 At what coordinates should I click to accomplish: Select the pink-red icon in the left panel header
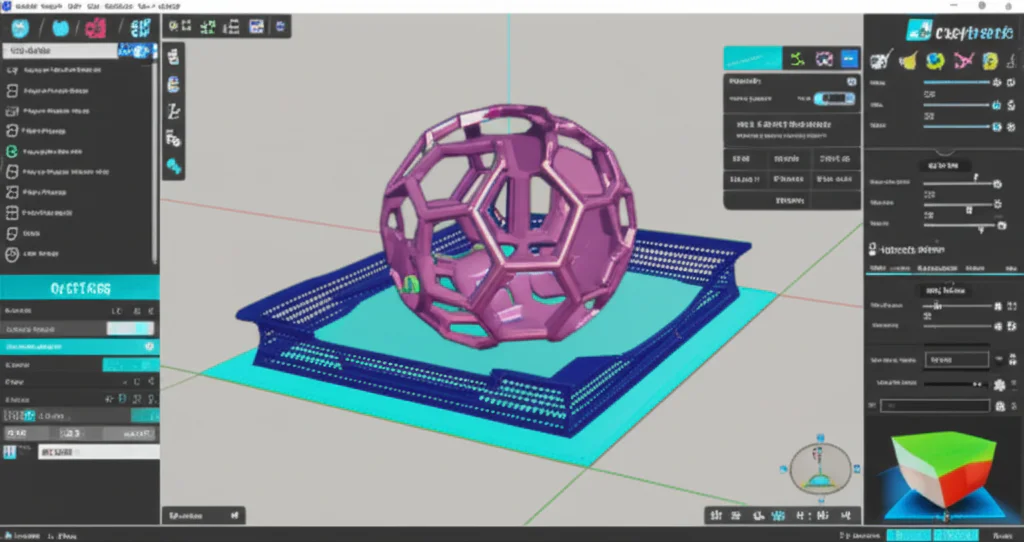pyautogui.click(x=96, y=28)
